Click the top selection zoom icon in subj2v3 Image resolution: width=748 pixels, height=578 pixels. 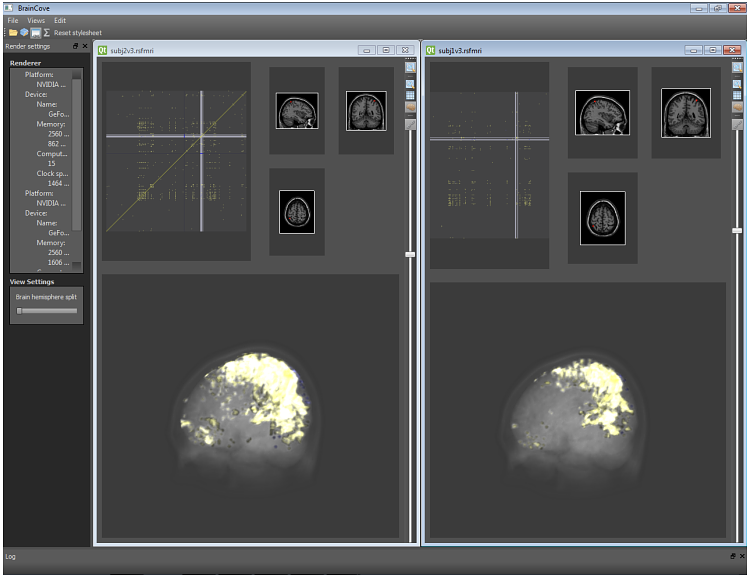[x=410, y=67]
